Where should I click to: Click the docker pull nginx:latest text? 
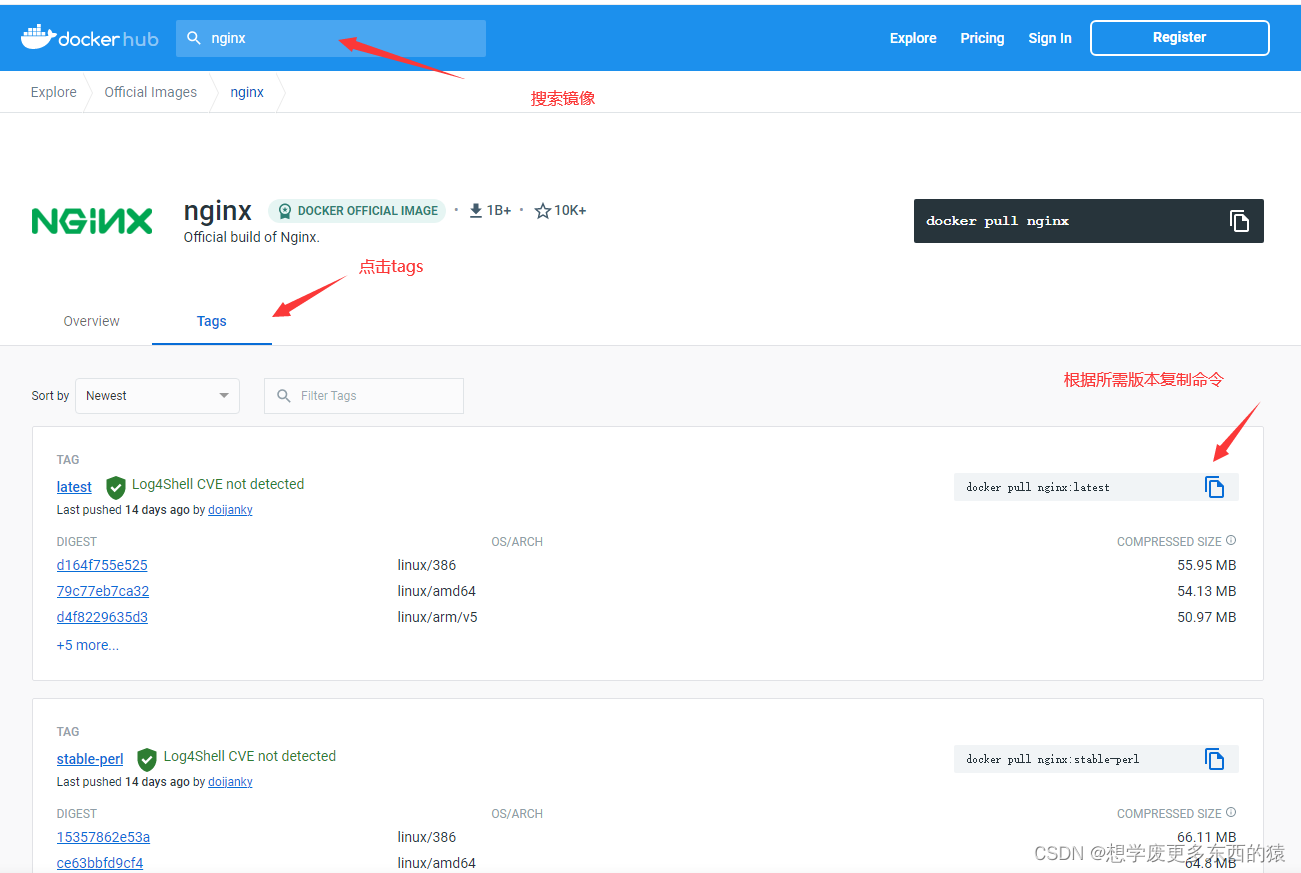click(x=1038, y=487)
